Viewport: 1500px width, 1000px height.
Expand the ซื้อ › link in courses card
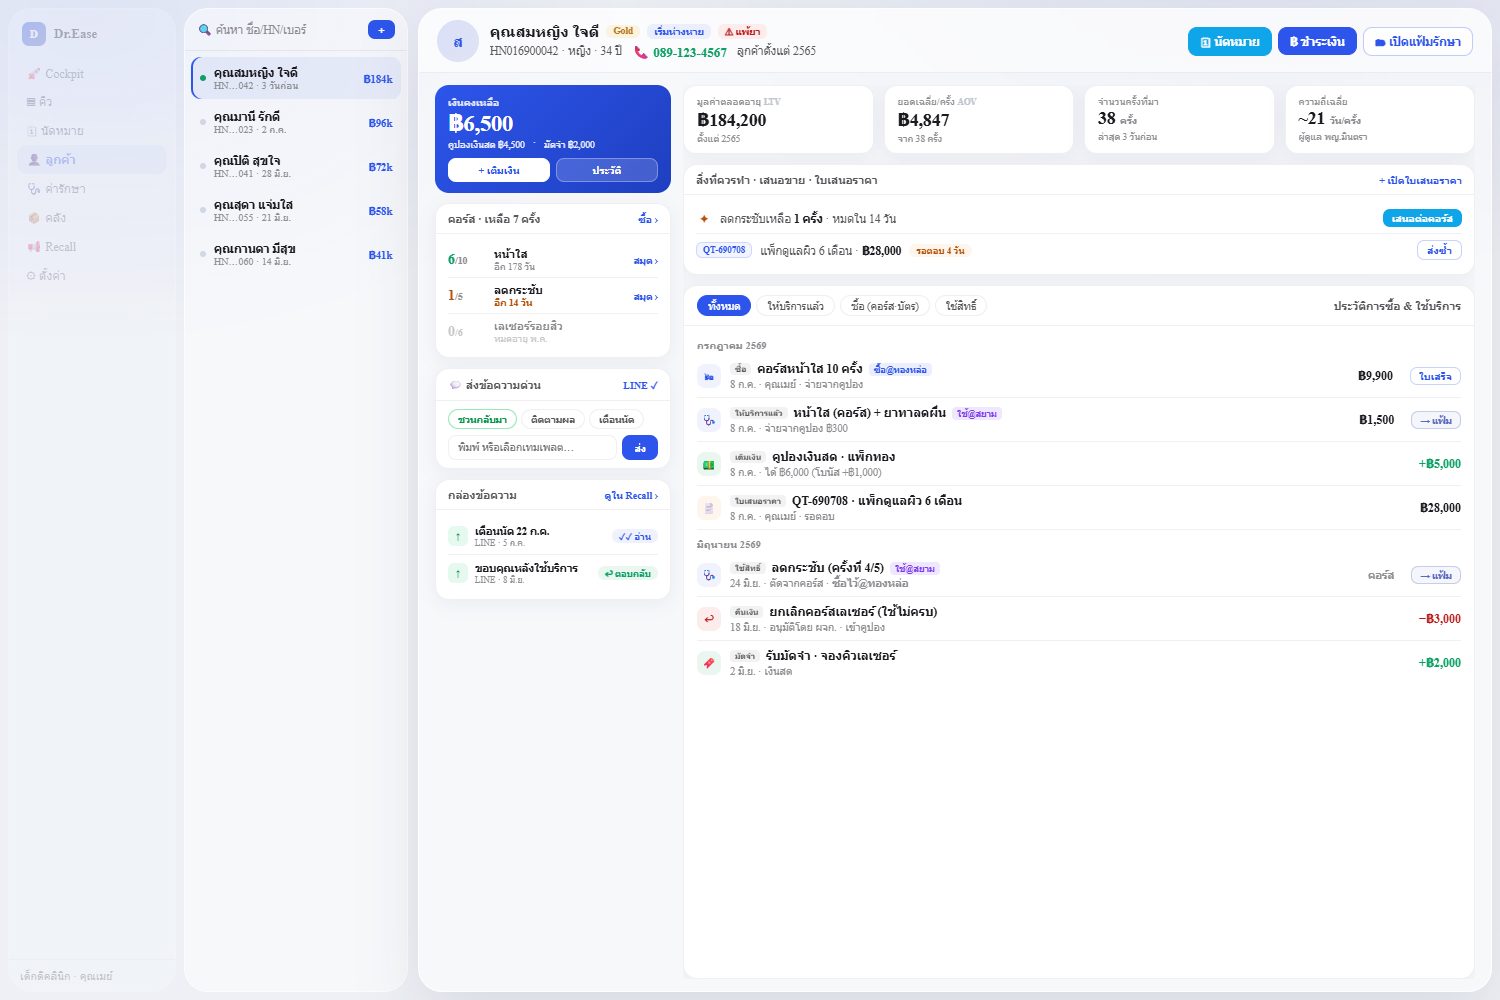pos(648,220)
